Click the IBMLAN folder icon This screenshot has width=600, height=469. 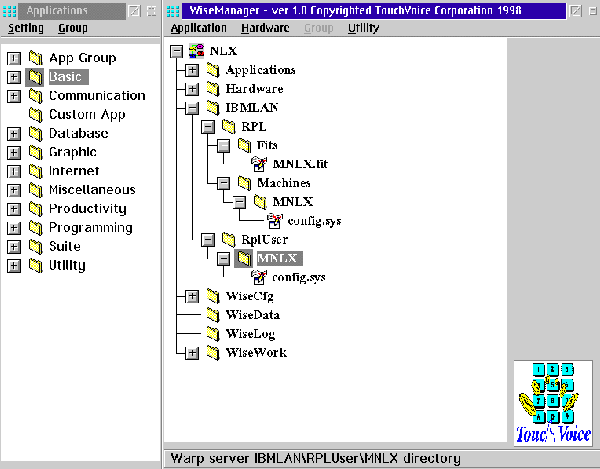click(213, 107)
